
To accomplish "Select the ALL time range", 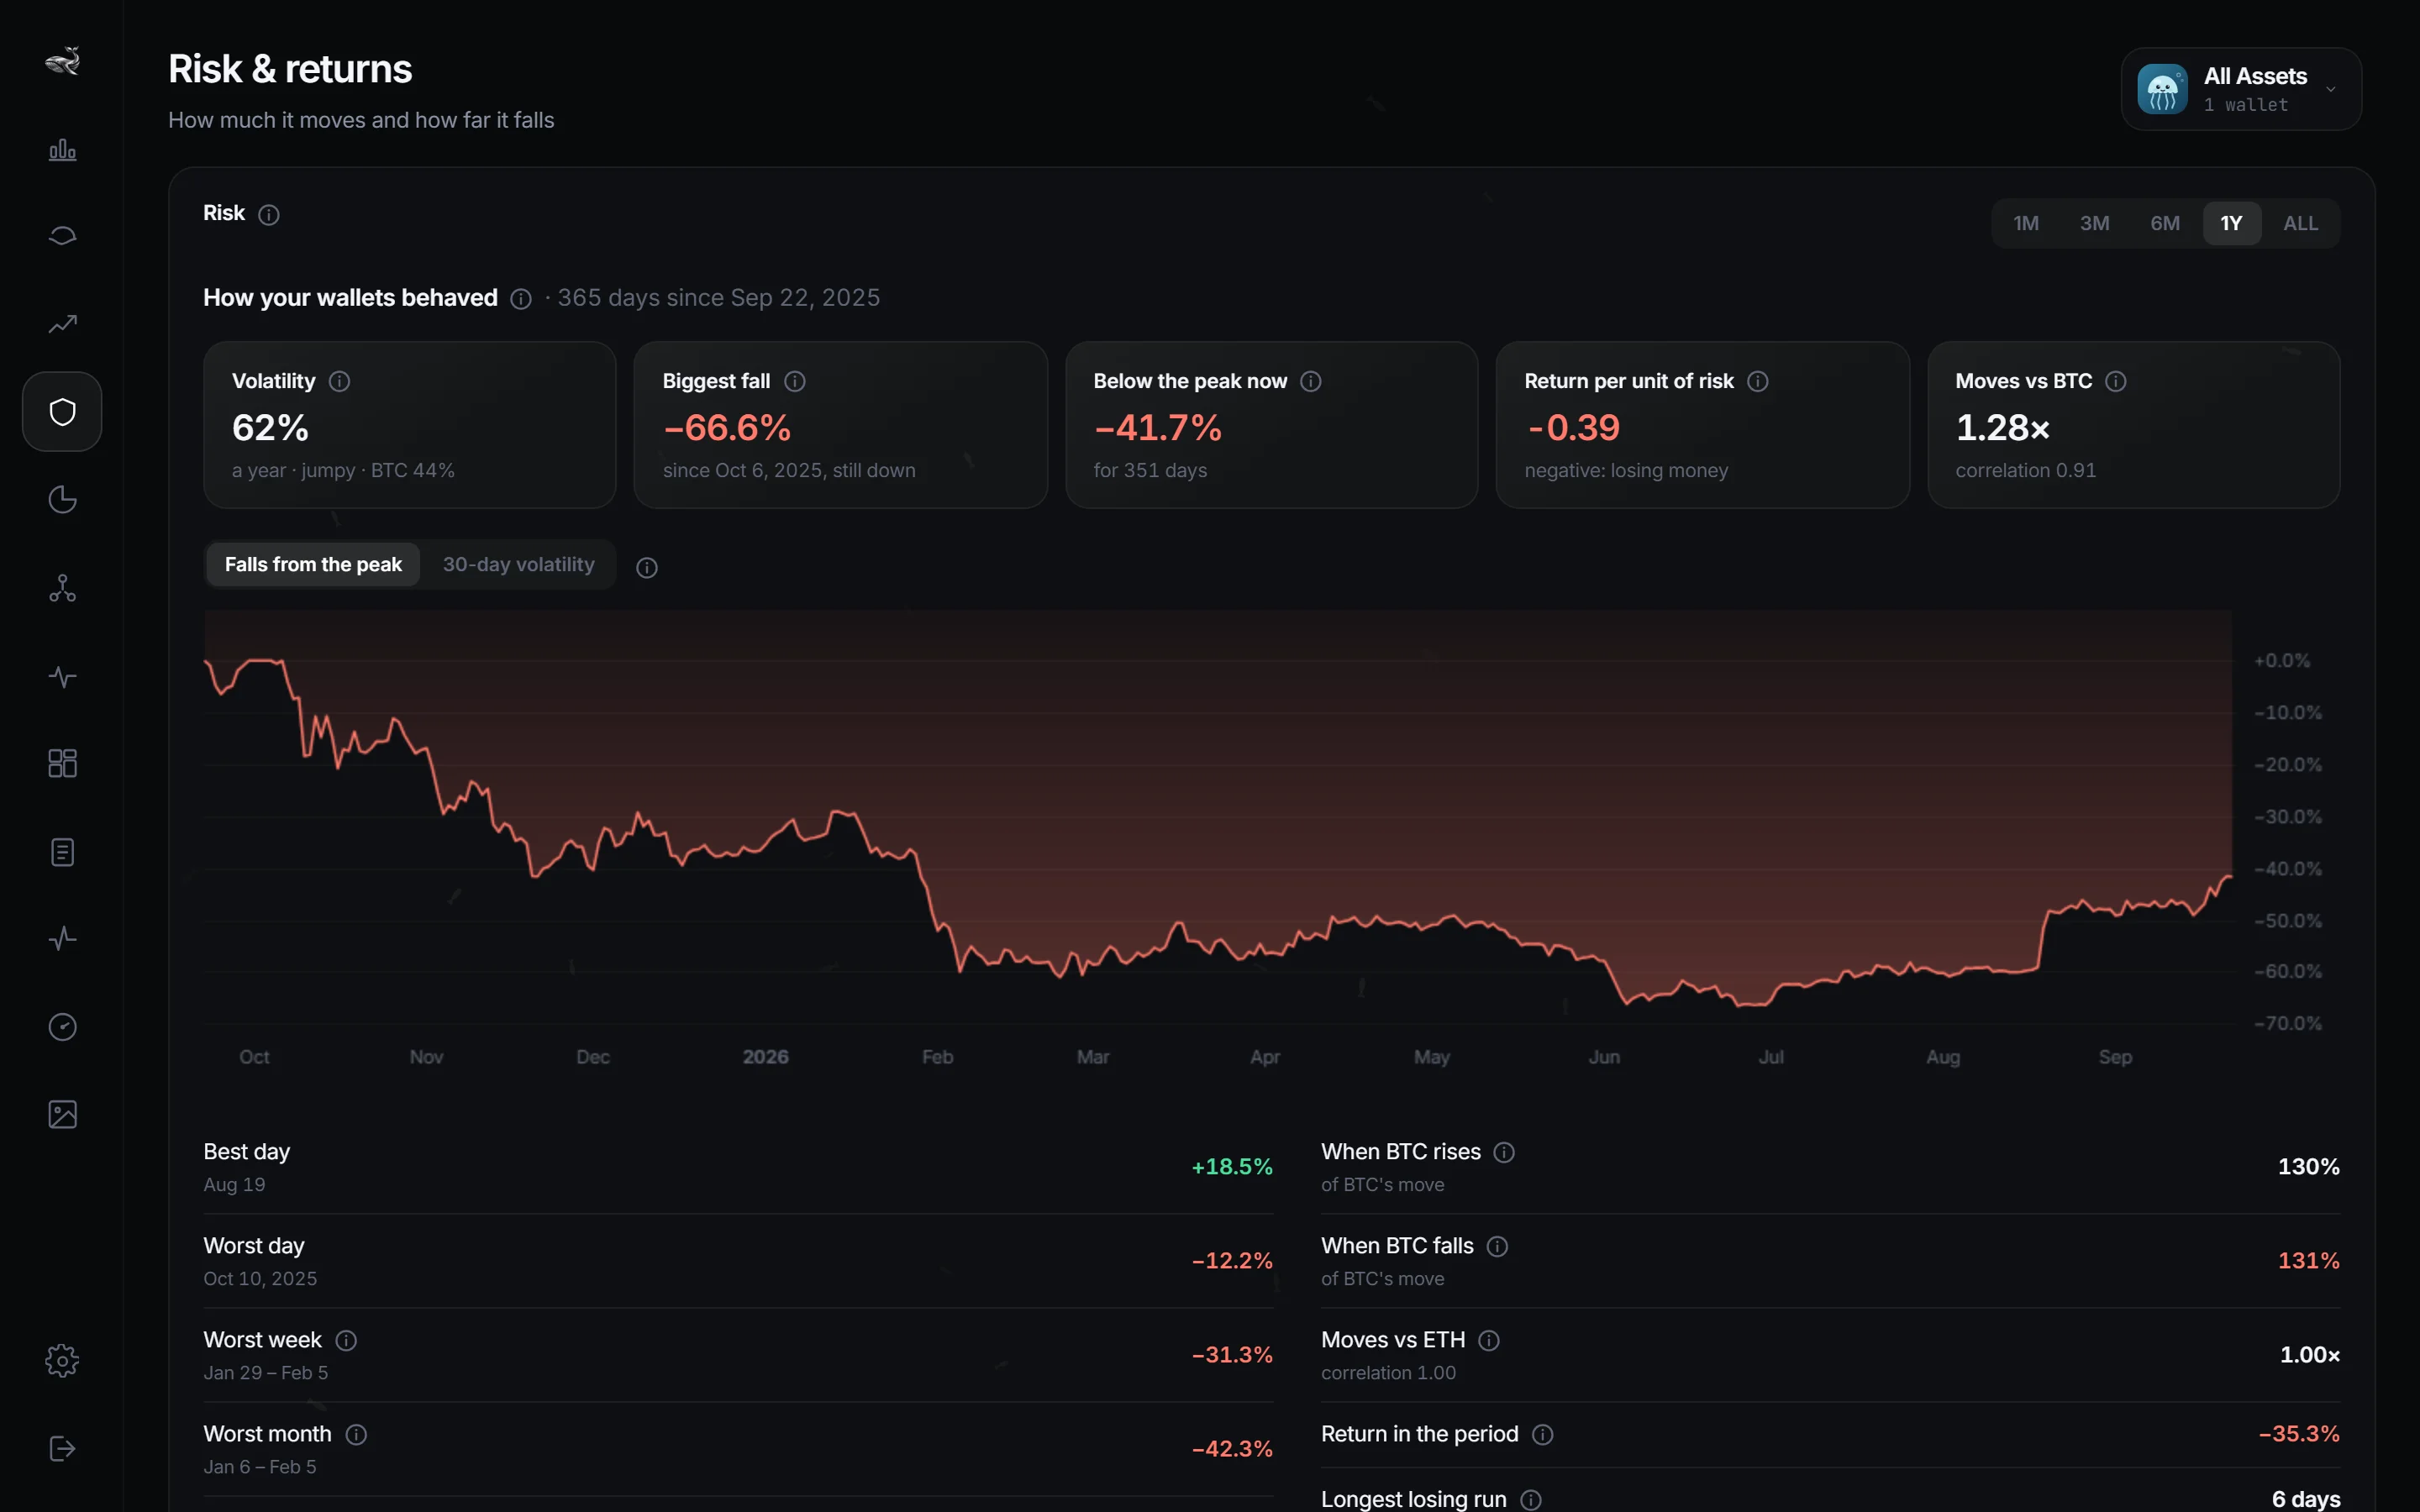I will [x=2300, y=224].
